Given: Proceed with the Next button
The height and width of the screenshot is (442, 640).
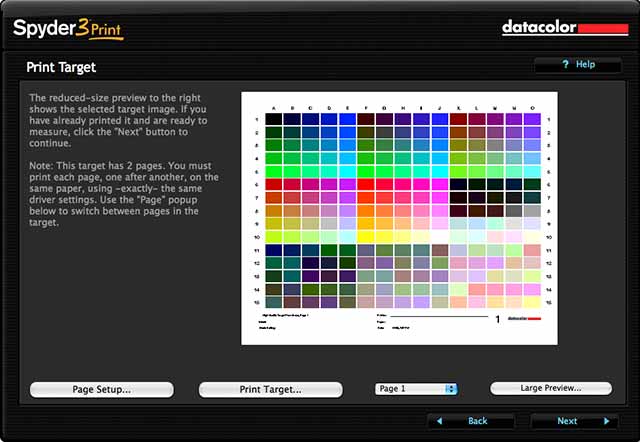Looking at the screenshot, I should click(x=574, y=421).
